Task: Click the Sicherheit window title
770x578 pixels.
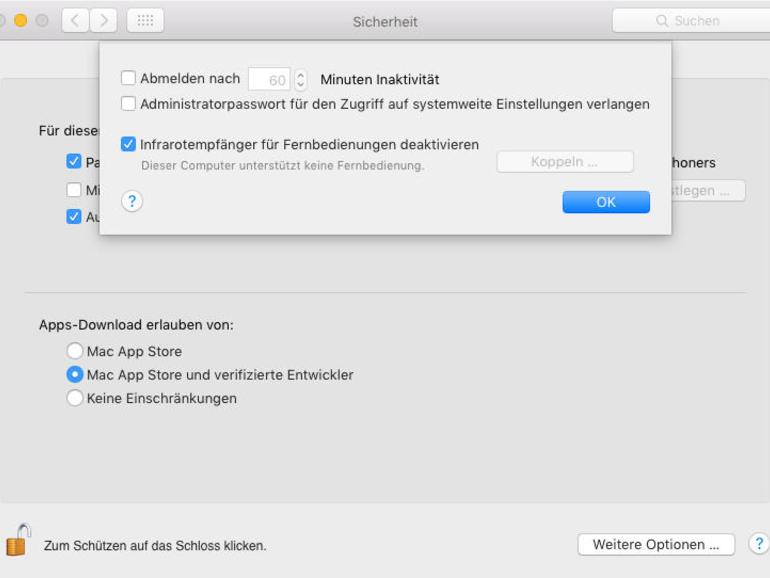Action: pos(385,22)
